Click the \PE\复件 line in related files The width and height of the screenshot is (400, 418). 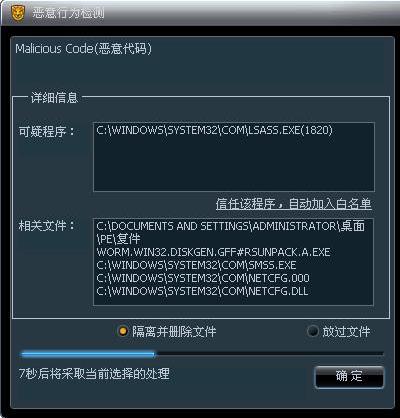(118, 239)
